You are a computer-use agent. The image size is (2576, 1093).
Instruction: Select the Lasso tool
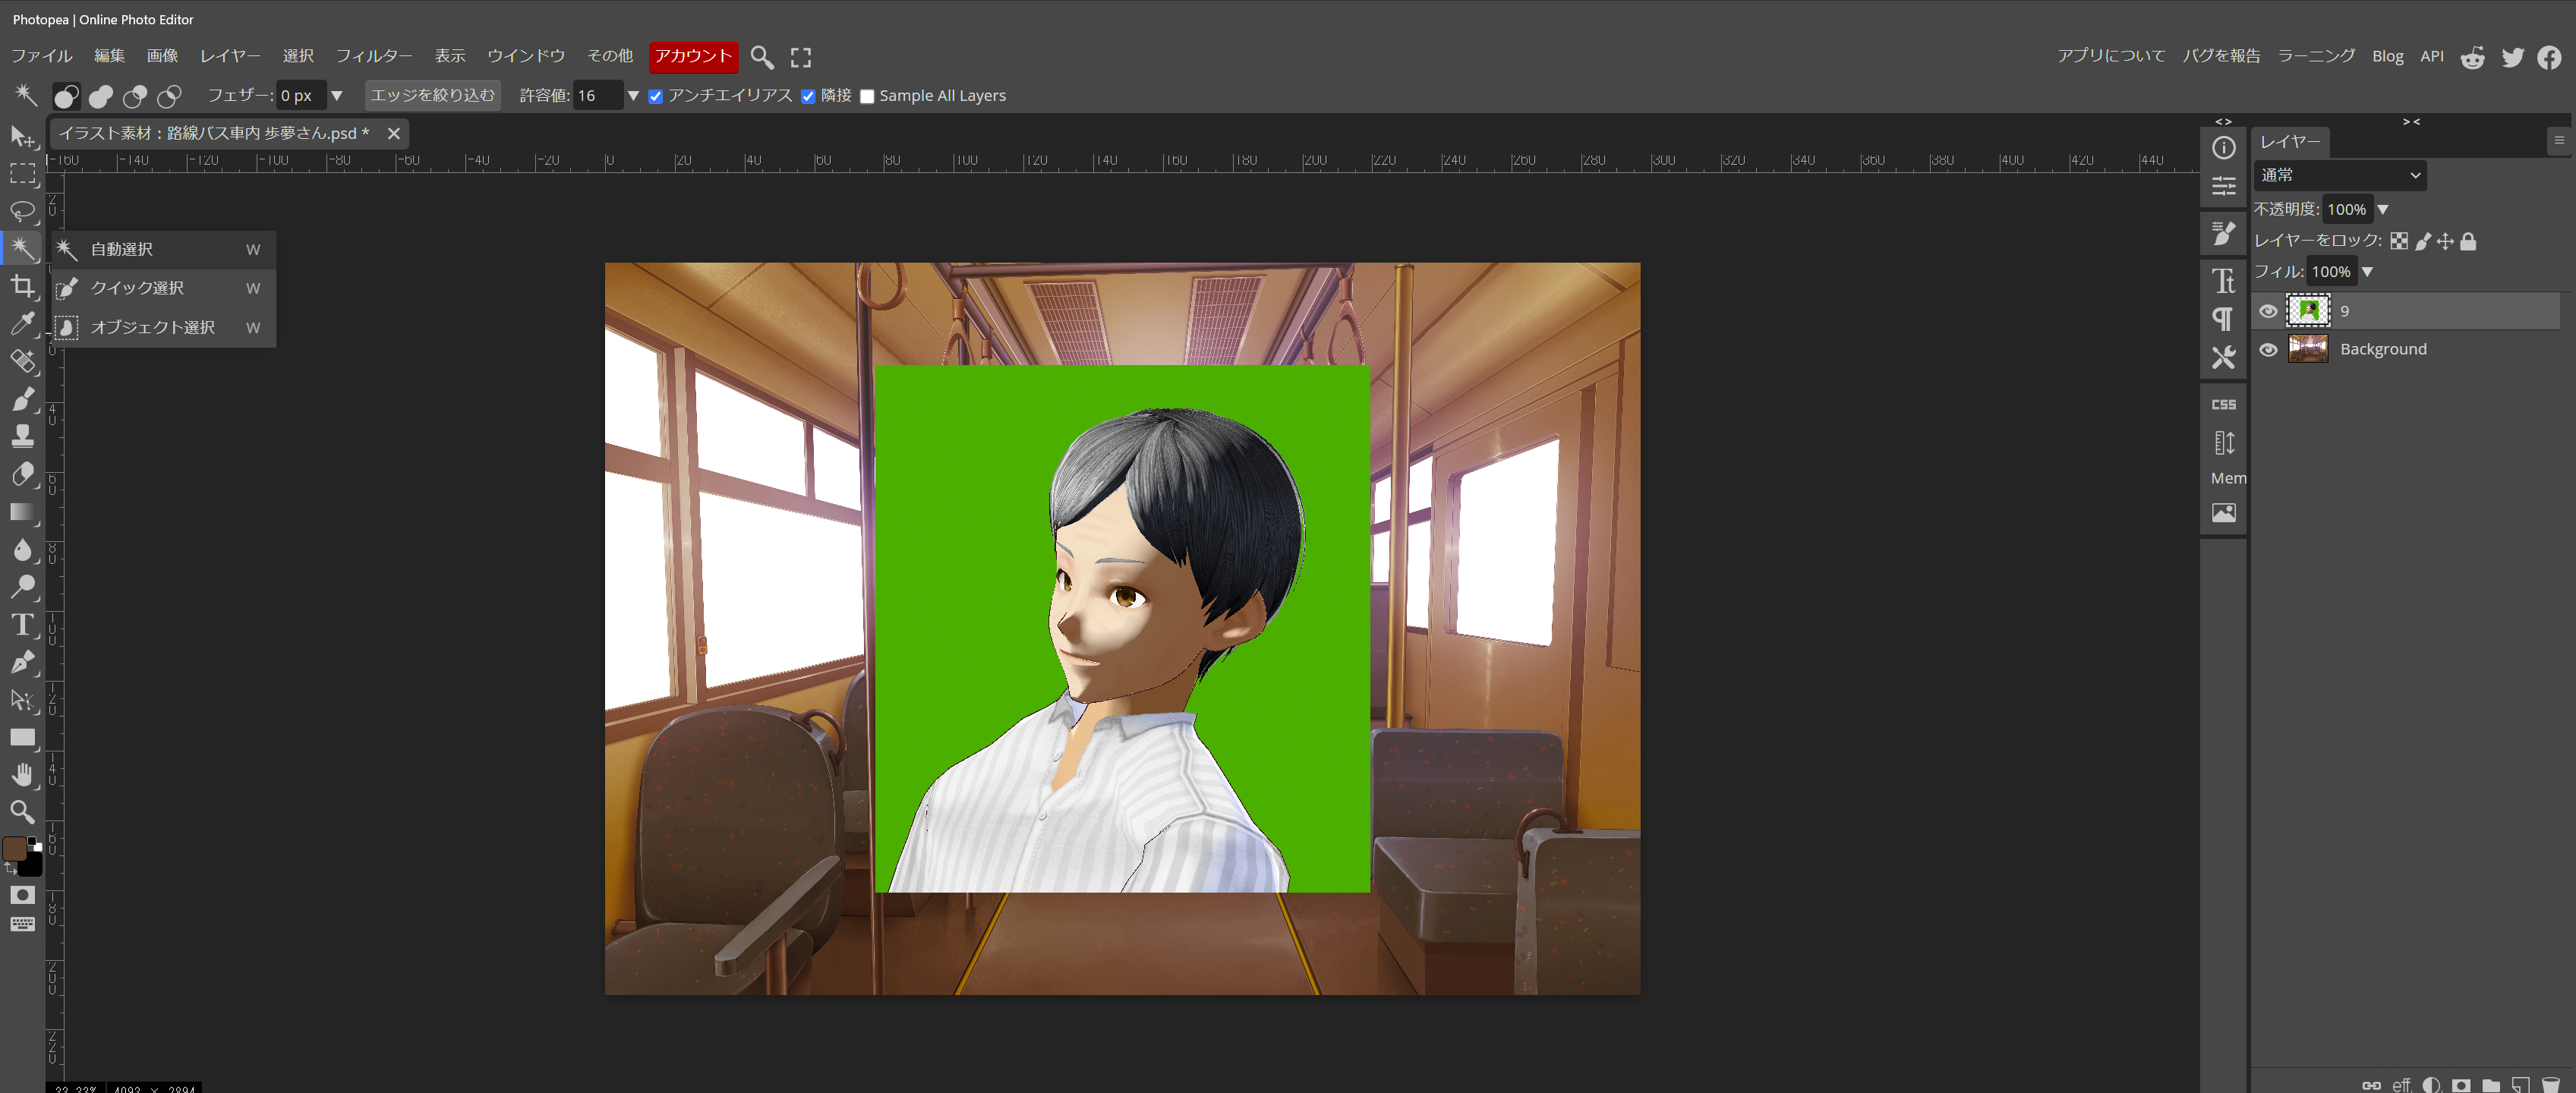click(x=22, y=211)
